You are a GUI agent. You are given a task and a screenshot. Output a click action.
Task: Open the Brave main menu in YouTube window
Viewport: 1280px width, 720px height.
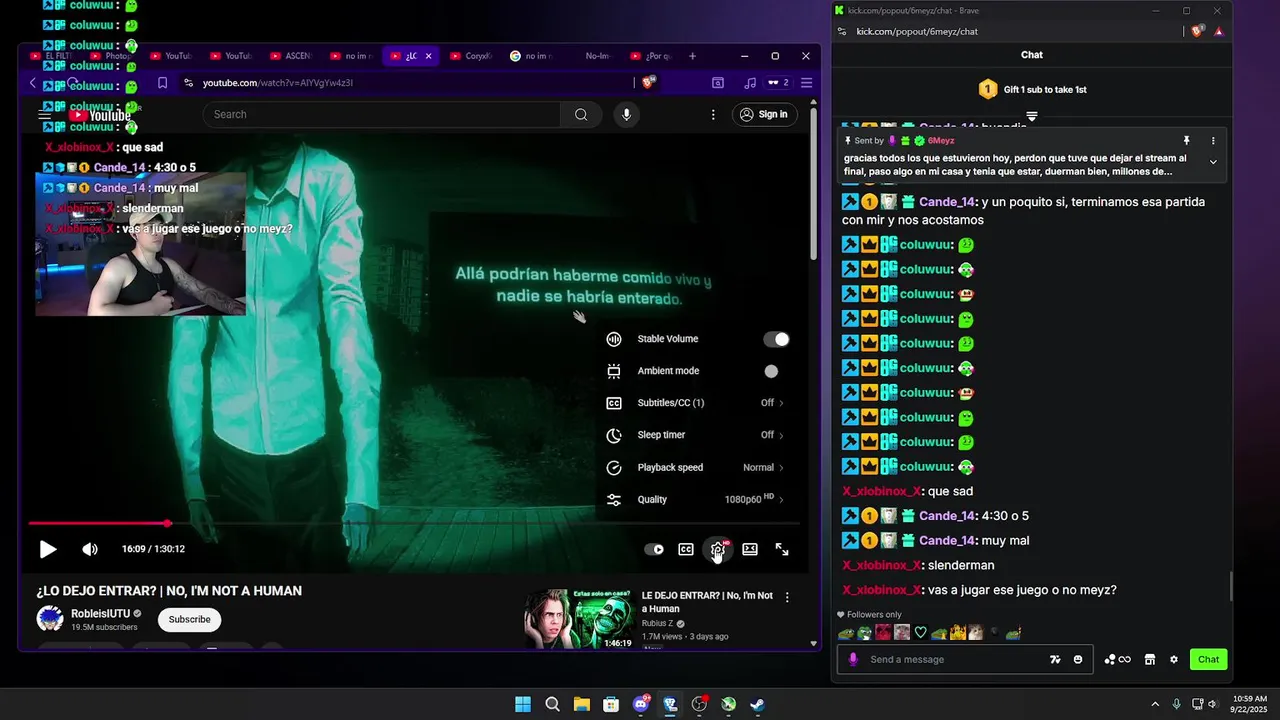click(x=806, y=83)
